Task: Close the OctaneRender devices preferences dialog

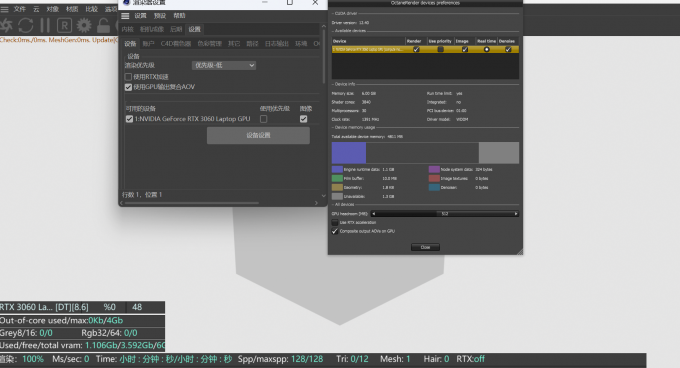Action: pyautogui.click(x=425, y=247)
